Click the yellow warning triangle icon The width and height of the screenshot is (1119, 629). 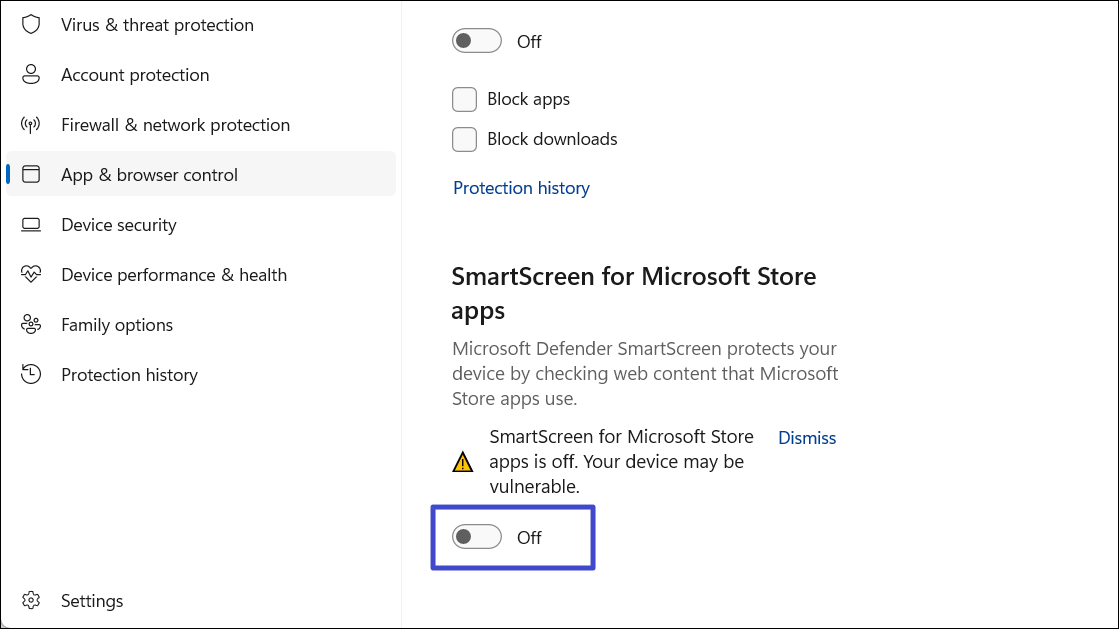point(462,462)
